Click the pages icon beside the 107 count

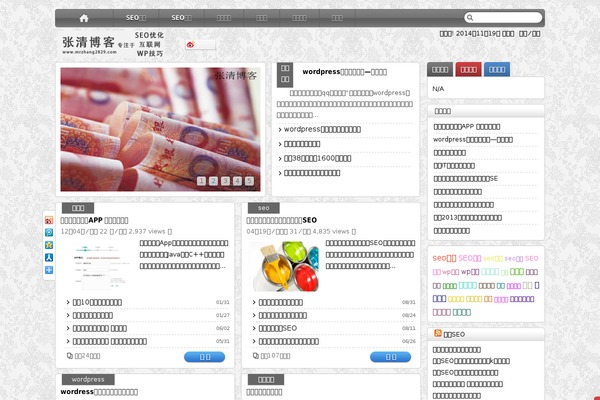pyautogui.click(x=256, y=356)
